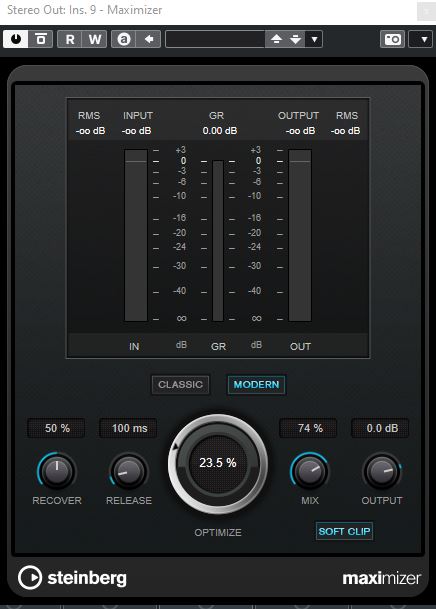Toggle the SOFT CLIP button
The width and height of the screenshot is (436, 609).
tap(344, 531)
